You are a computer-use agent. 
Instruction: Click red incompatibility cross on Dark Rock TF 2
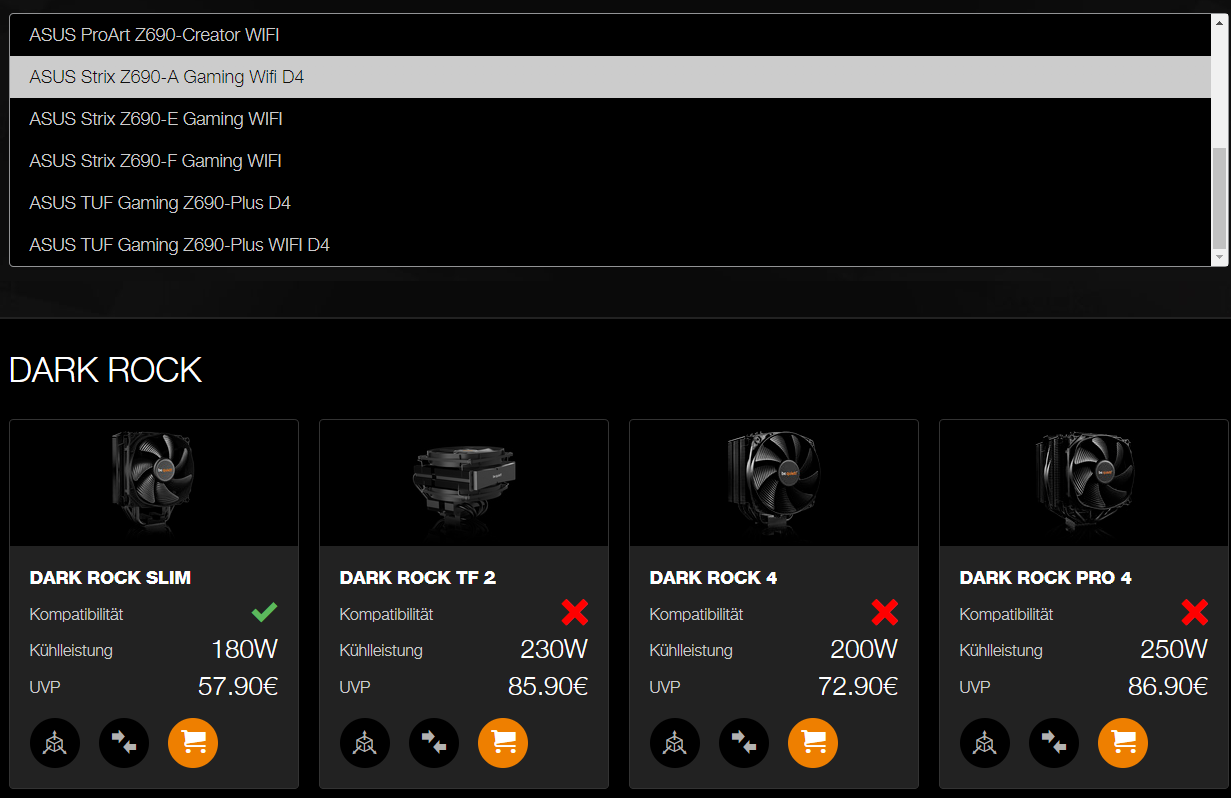(x=575, y=612)
